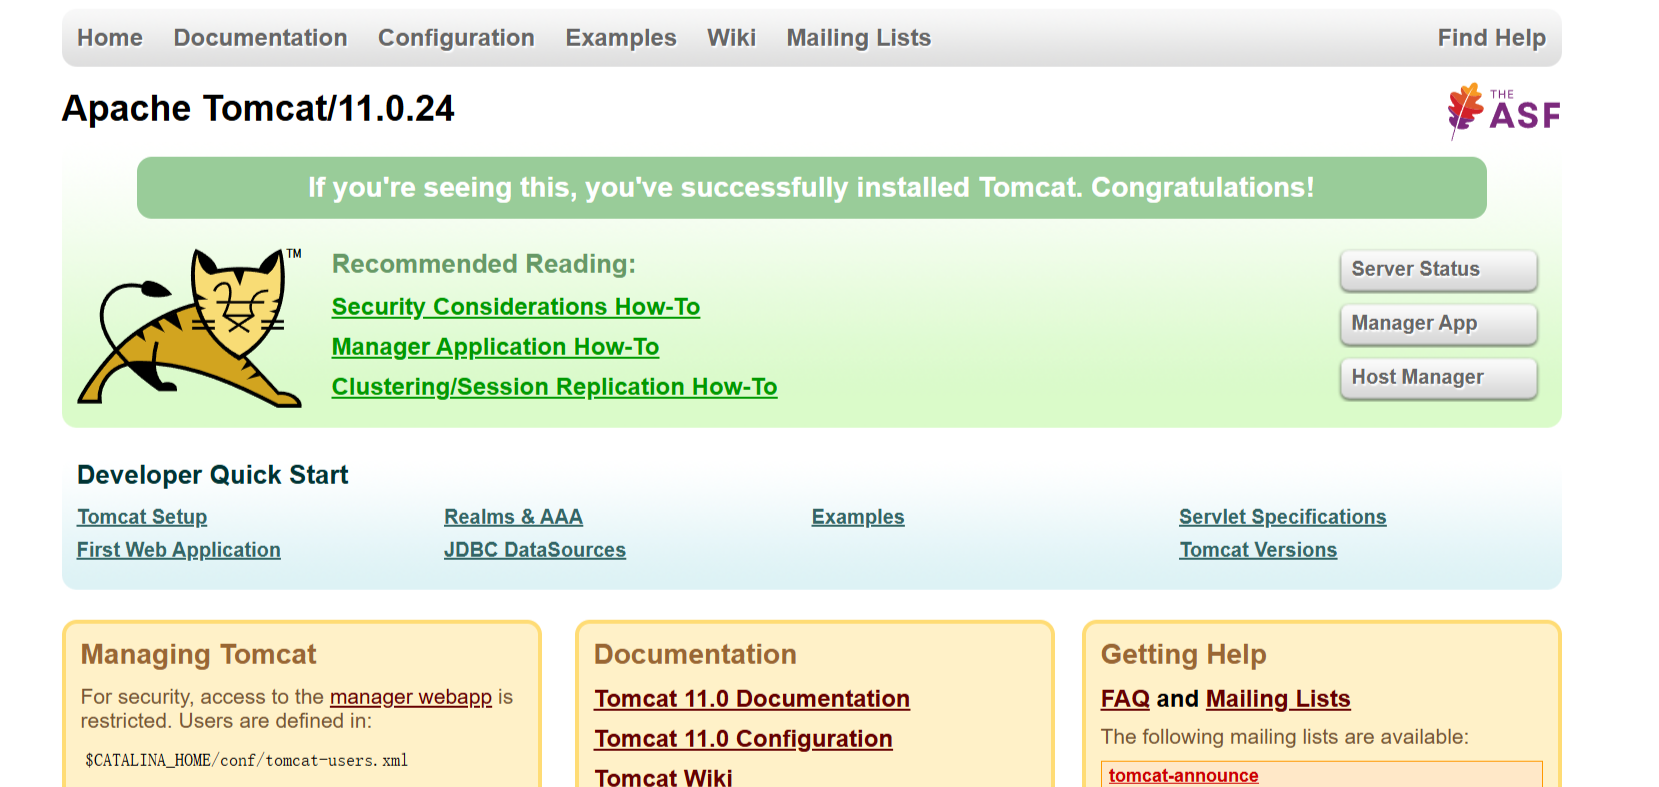
Task: Click the $CATALINA_HOME/conf/tomcat-users.xml path text
Action: tap(246, 760)
